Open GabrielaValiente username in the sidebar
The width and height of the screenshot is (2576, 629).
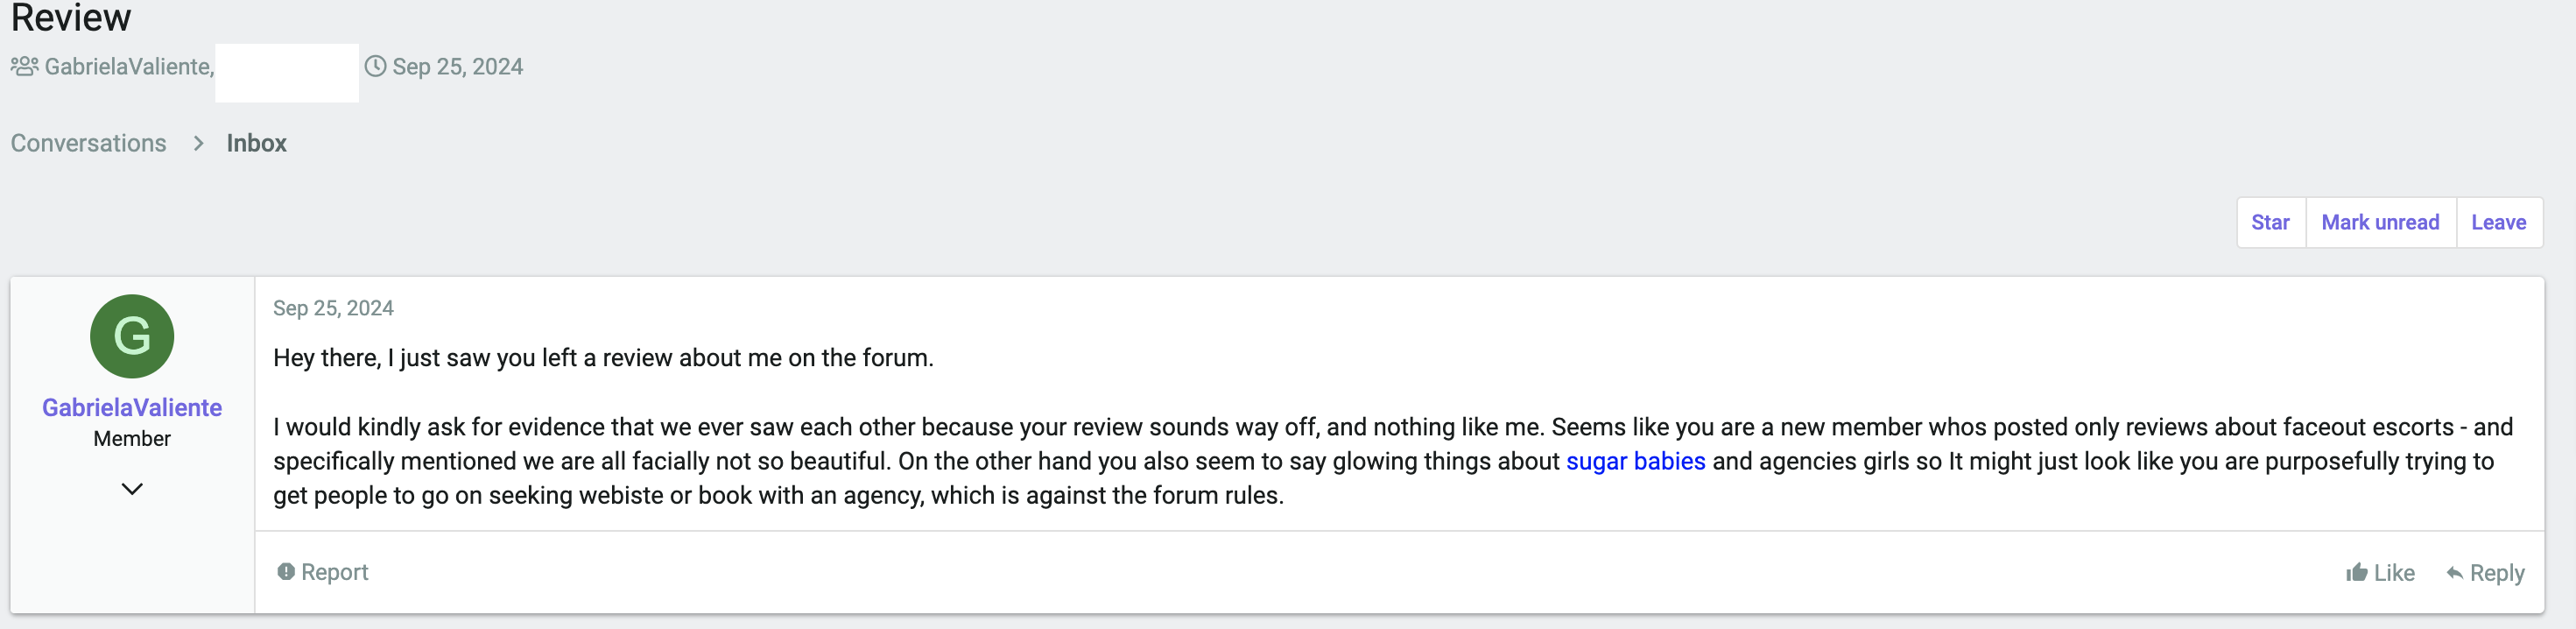coord(132,408)
